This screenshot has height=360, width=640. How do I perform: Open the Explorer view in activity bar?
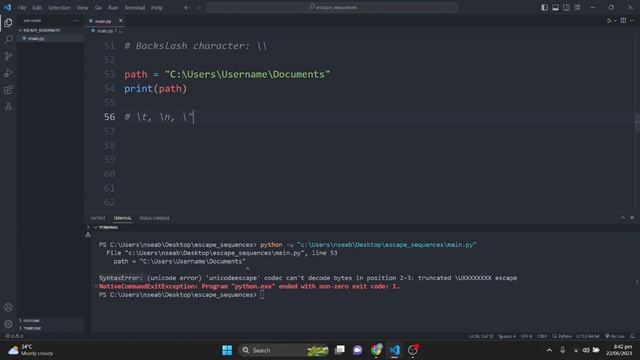[8, 23]
